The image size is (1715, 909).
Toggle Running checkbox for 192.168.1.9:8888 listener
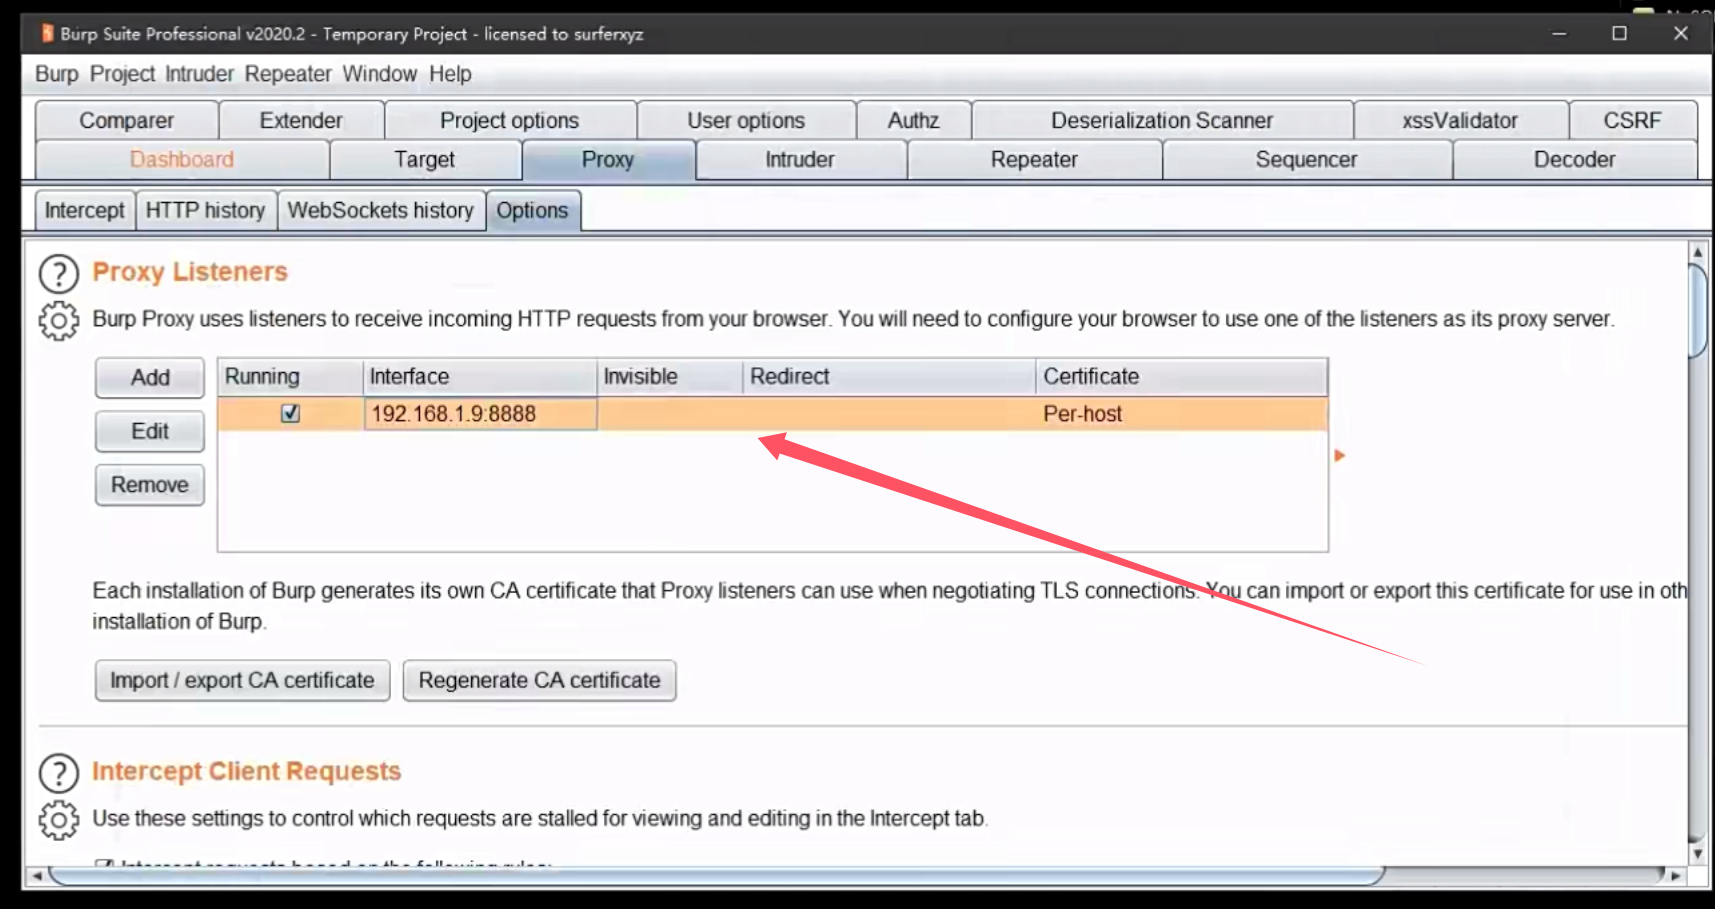tap(290, 413)
